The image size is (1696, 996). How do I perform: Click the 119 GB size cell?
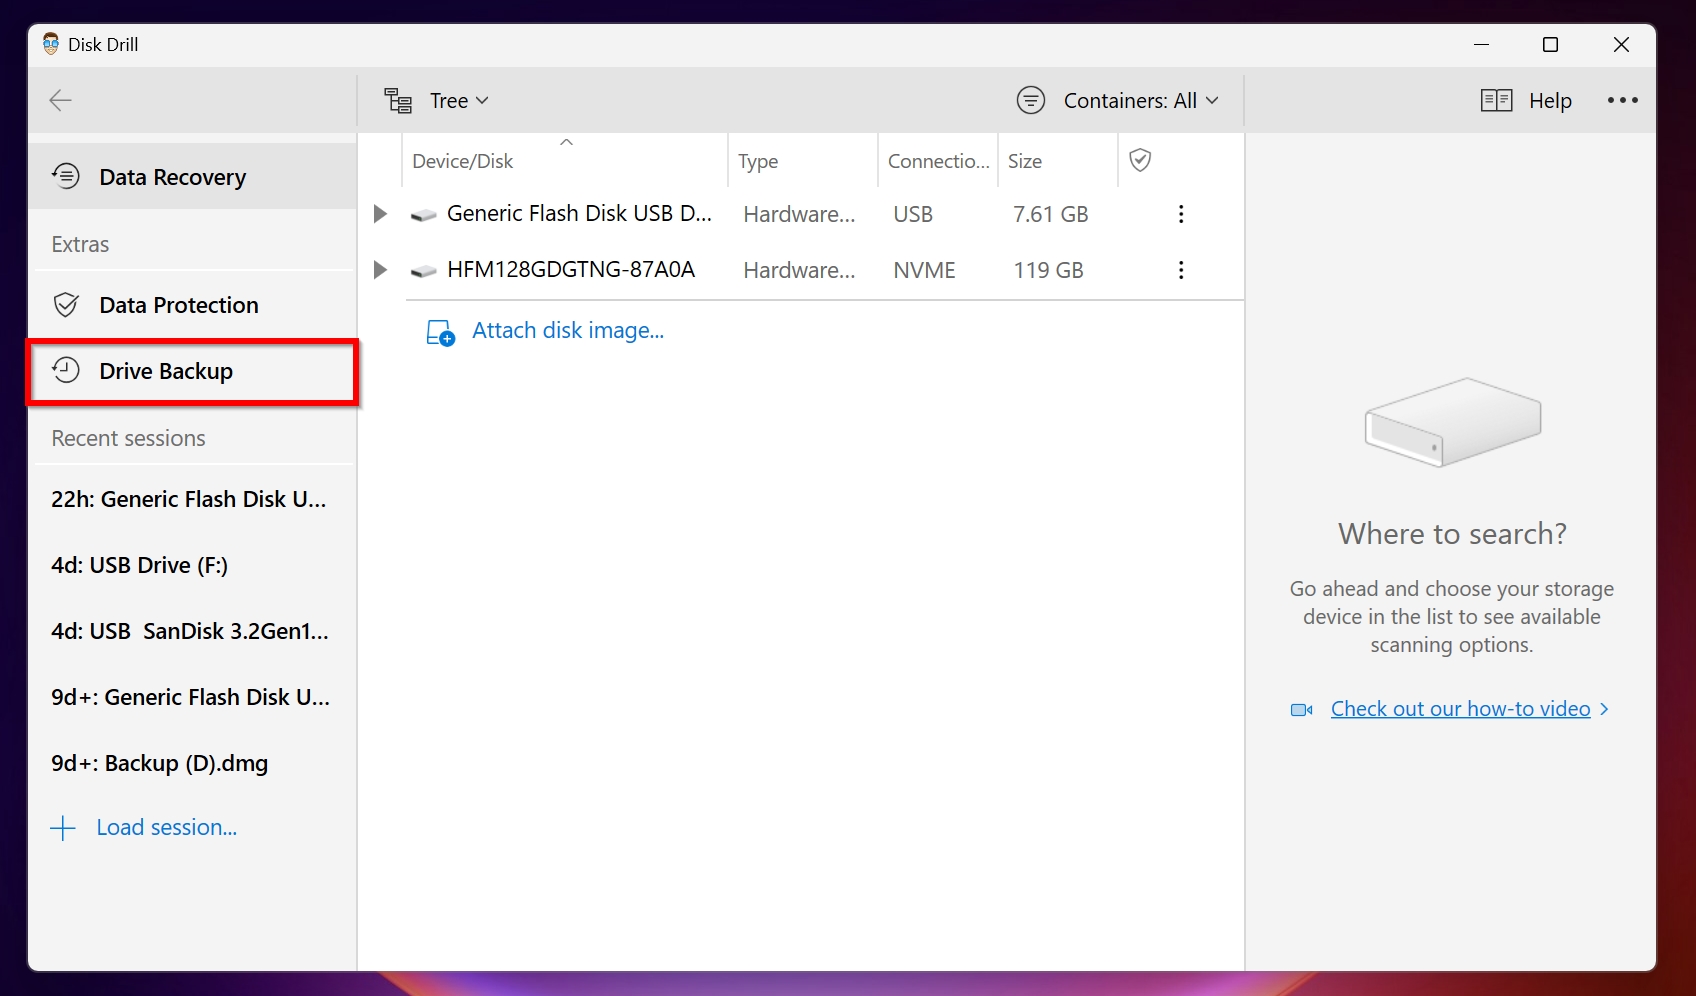click(1048, 270)
